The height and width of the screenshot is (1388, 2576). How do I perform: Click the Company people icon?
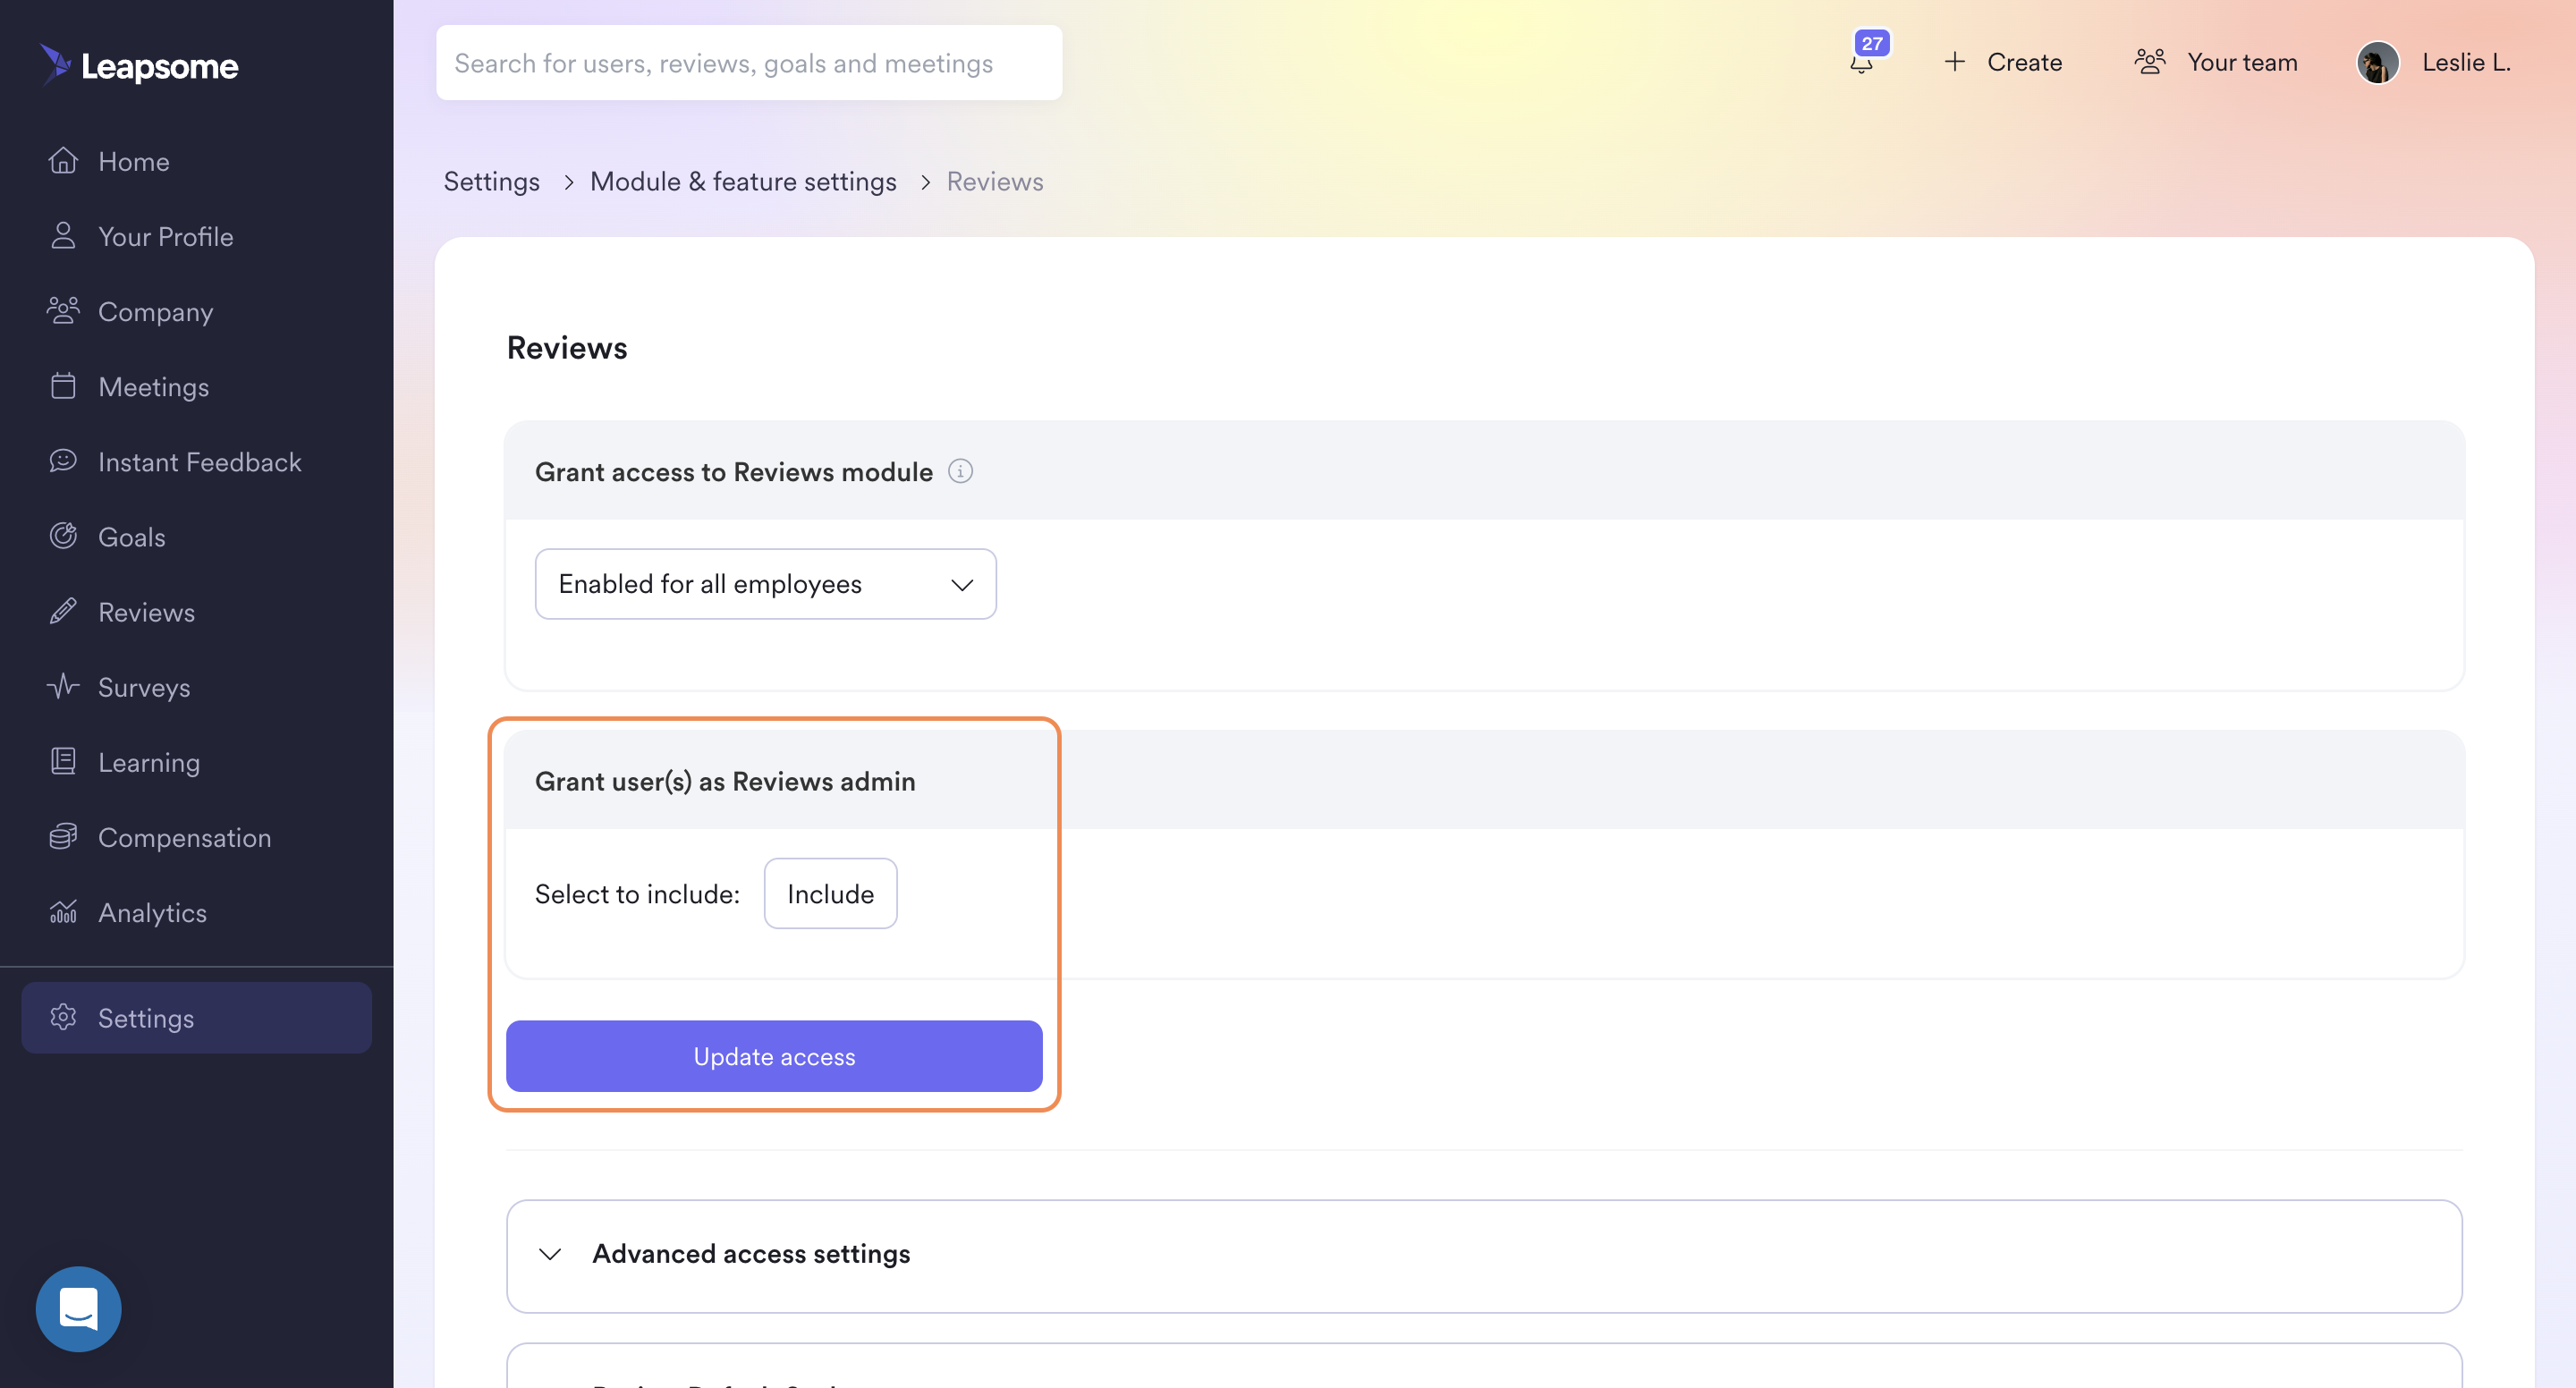coord(63,311)
